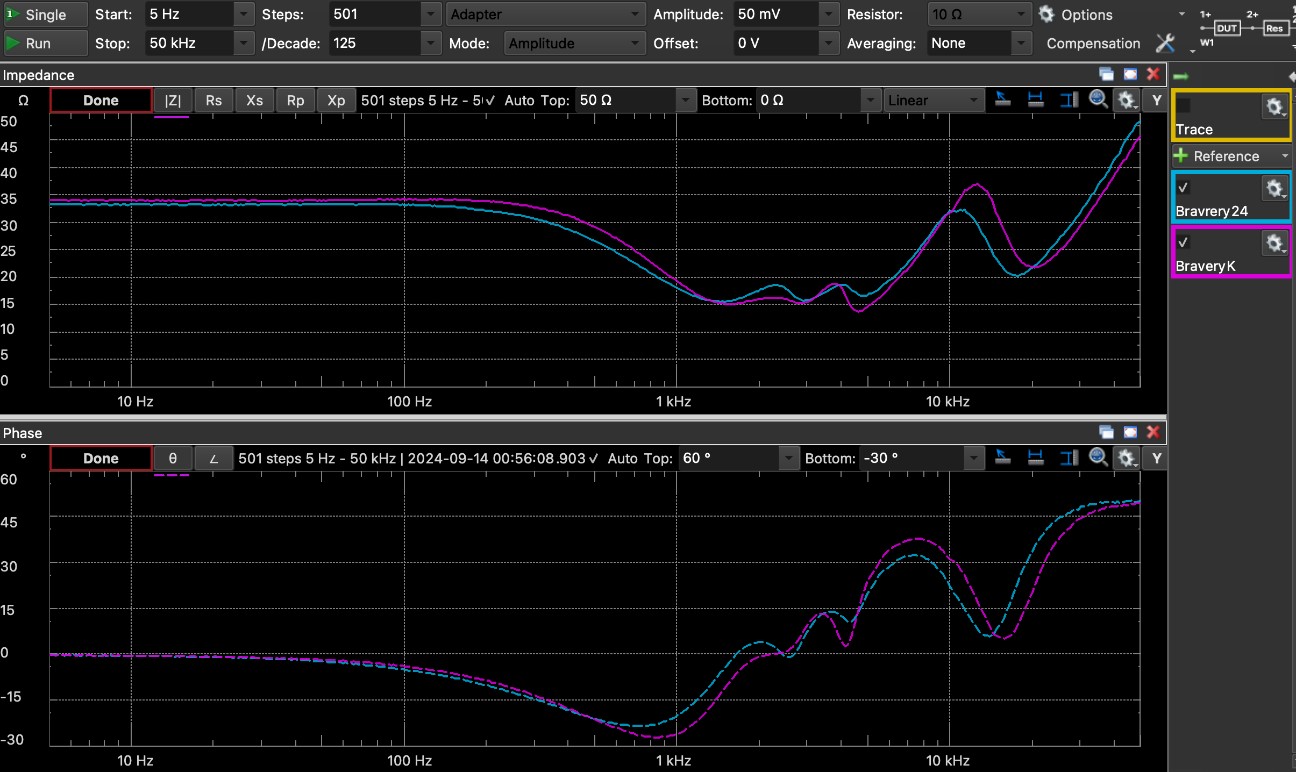Click the zoom magnifier in Phase panel
The image size is (1296, 772).
[1098, 457]
